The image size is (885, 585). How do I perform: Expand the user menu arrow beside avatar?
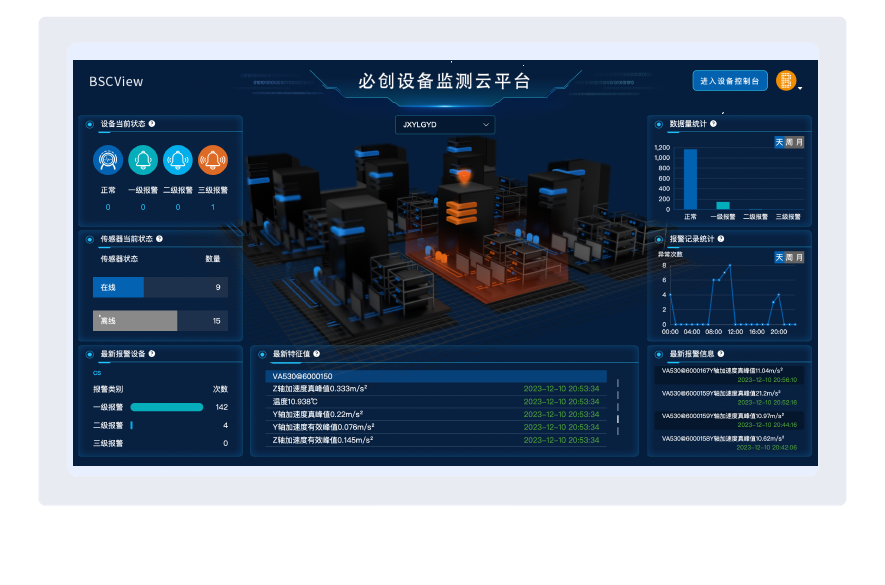click(800, 87)
